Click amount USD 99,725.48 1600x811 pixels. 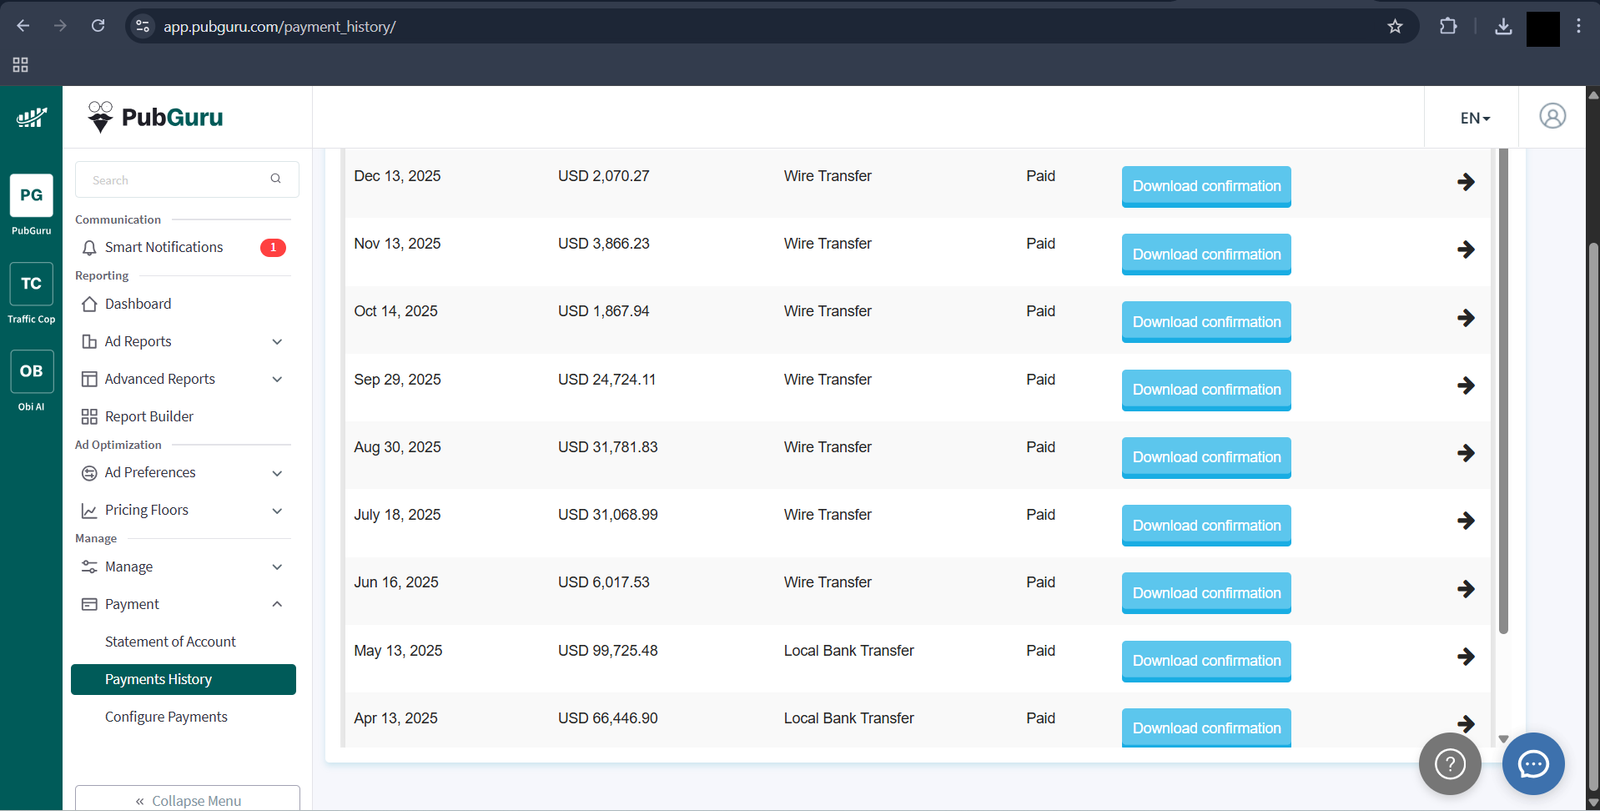pyautogui.click(x=608, y=651)
